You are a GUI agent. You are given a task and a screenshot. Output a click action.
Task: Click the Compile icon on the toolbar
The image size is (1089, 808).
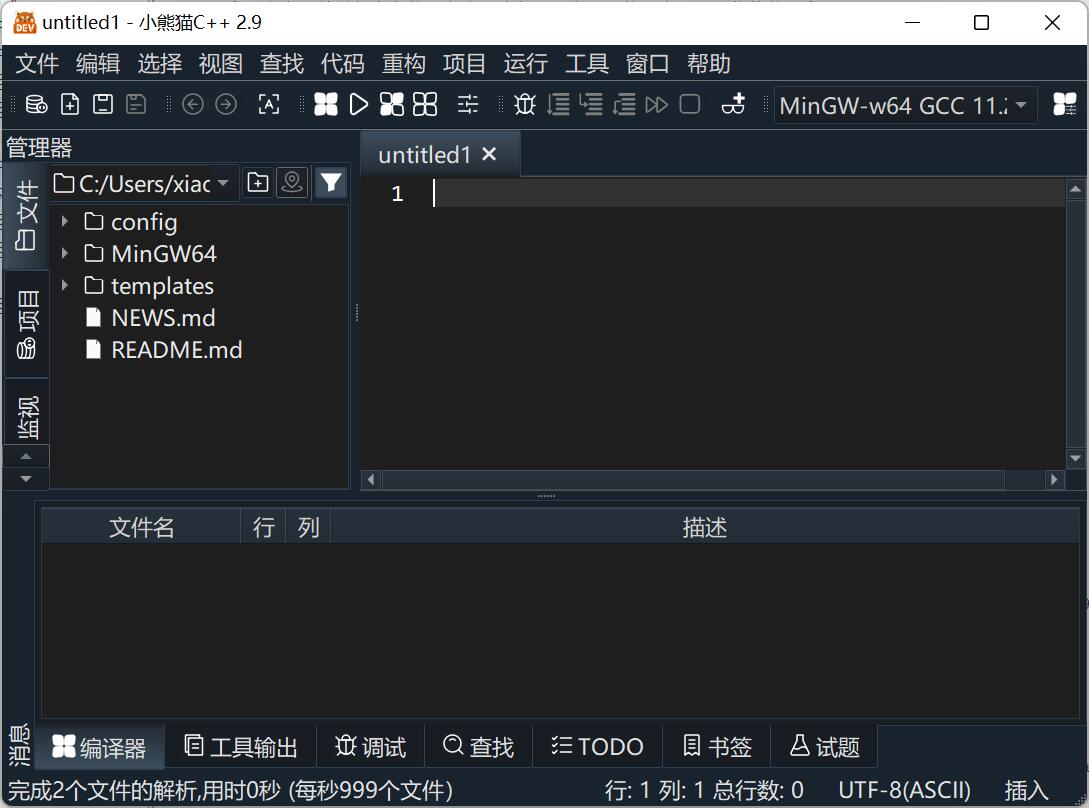pos(325,104)
